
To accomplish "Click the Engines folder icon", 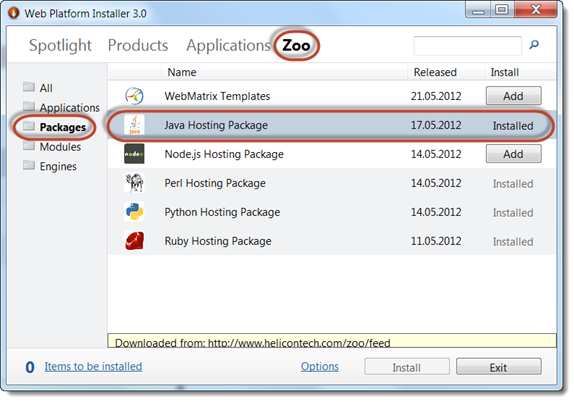I will pyautogui.click(x=29, y=165).
